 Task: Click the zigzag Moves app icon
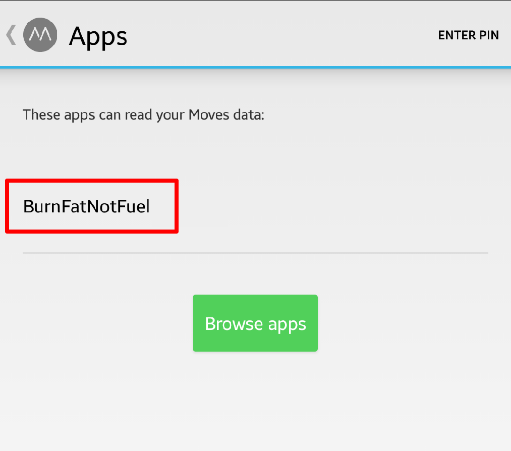coord(40,35)
